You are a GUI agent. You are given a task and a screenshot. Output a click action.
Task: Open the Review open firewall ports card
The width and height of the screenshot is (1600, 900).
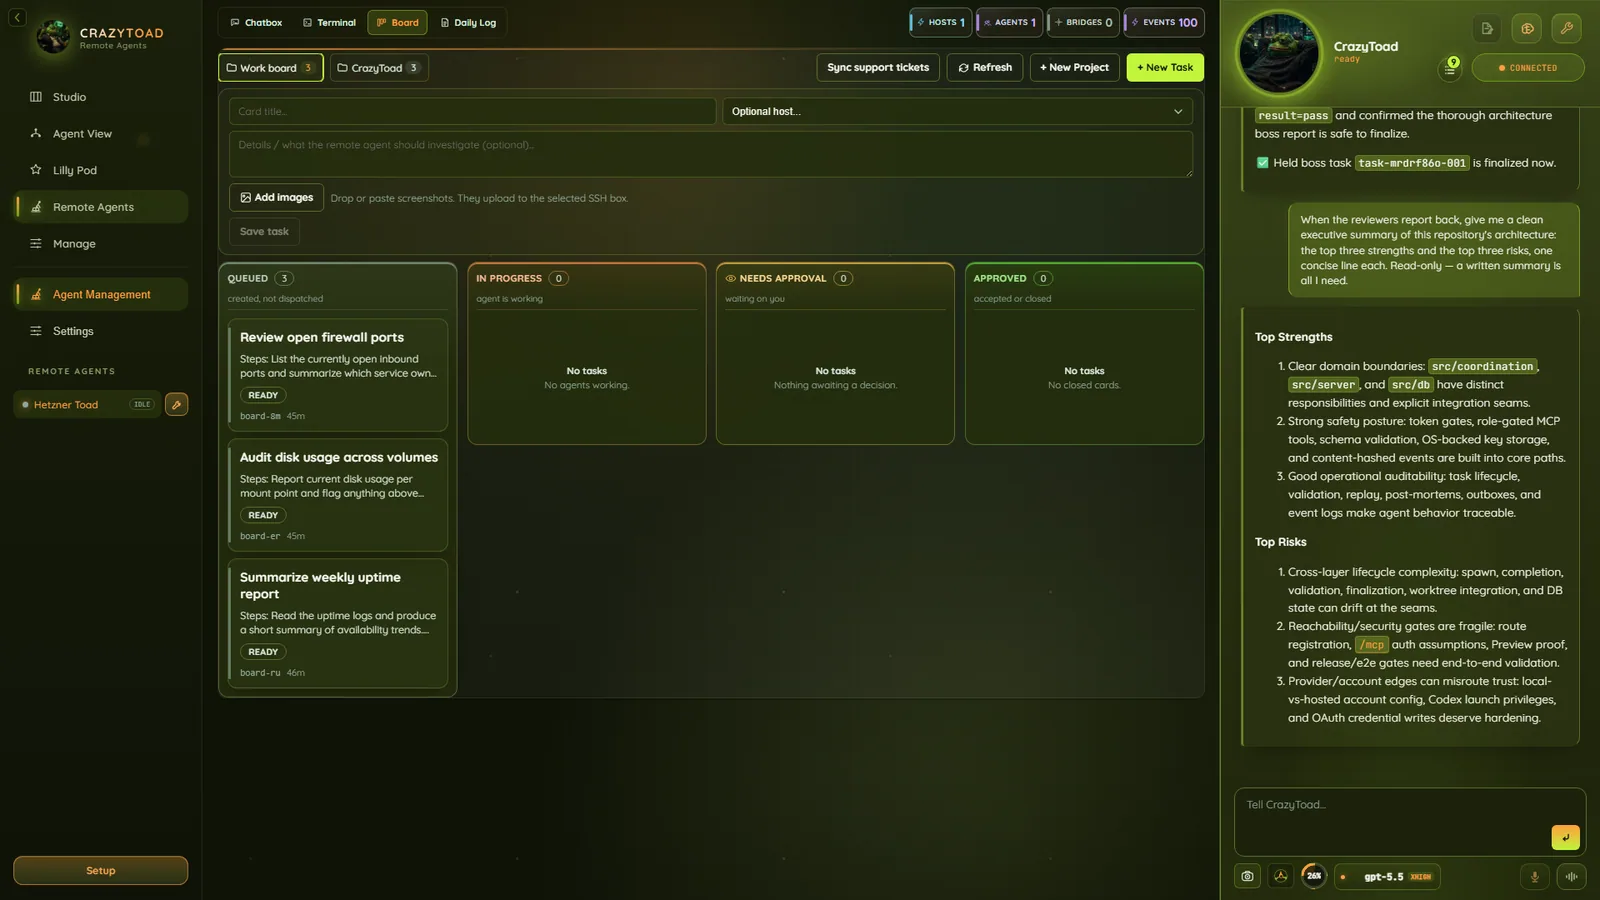click(338, 376)
